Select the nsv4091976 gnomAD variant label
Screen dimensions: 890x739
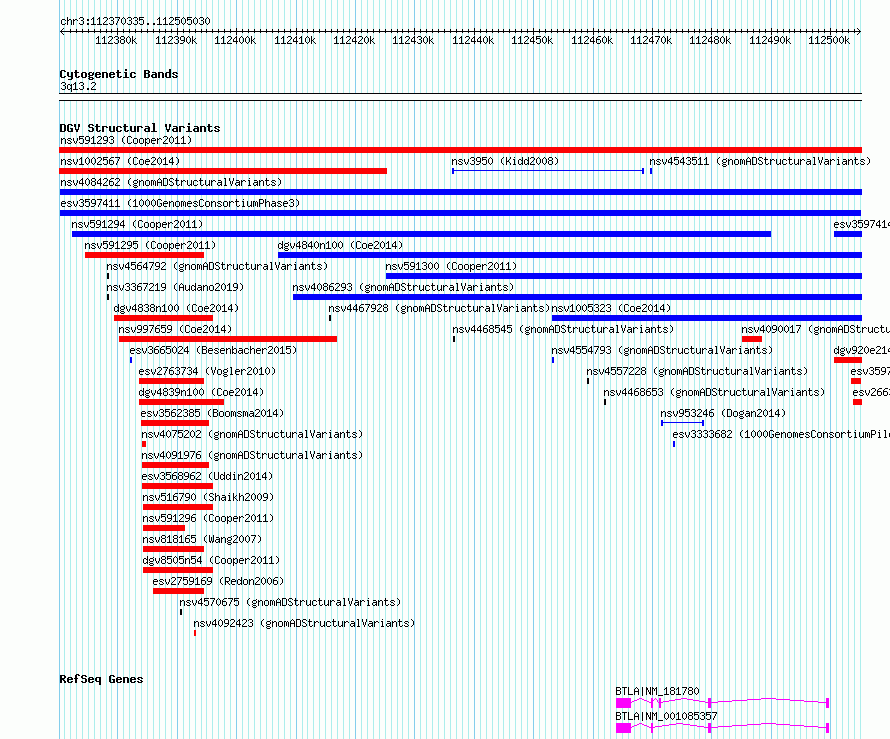coord(252,455)
